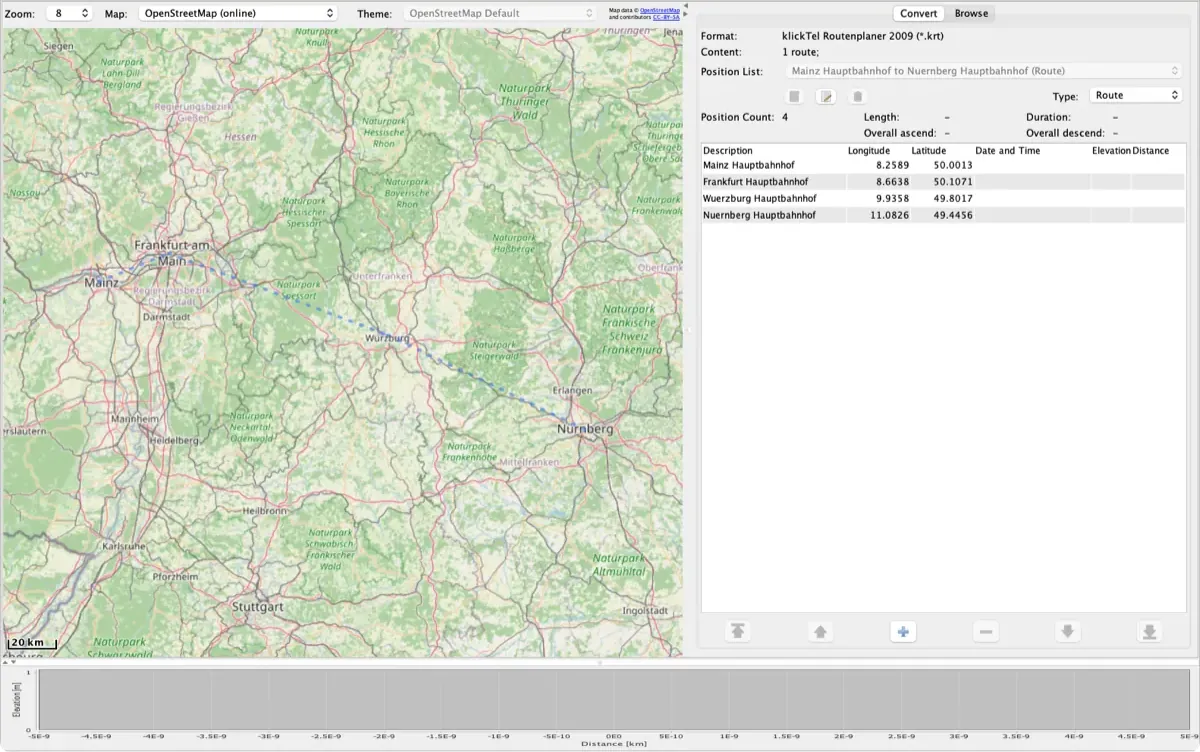Screen dimensions: 1200x752
Task: Open the CC-BY-SA license link
Action: 666,17
